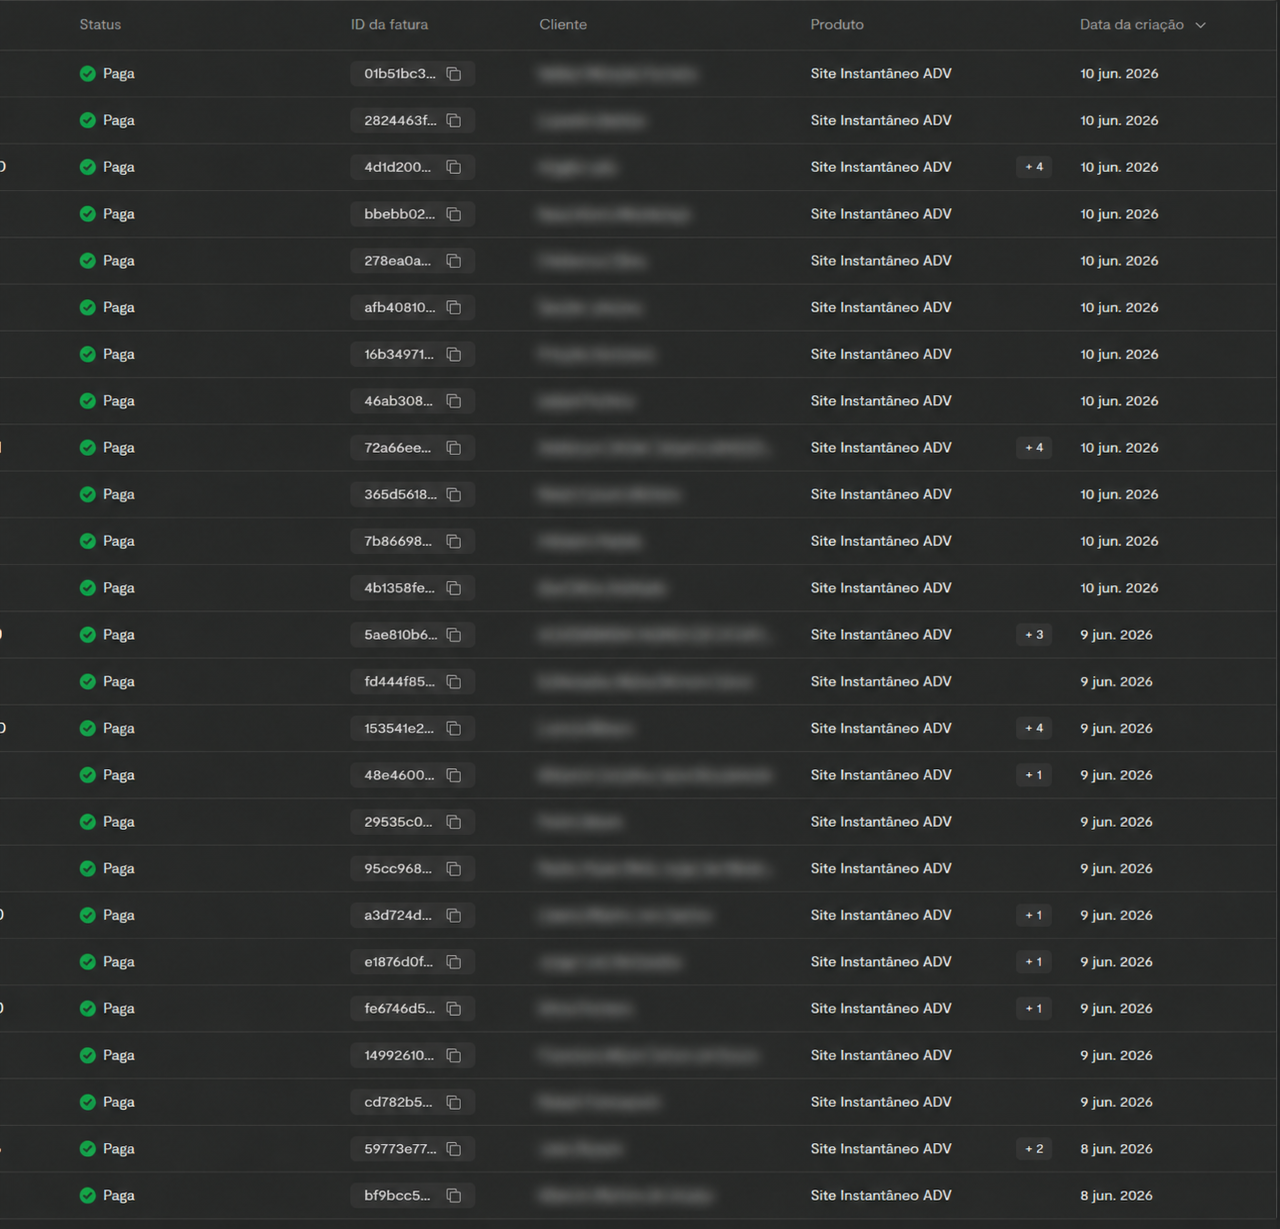The width and height of the screenshot is (1280, 1229).
Task: Copy invoice ID bbebb02
Action: coord(454,214)
